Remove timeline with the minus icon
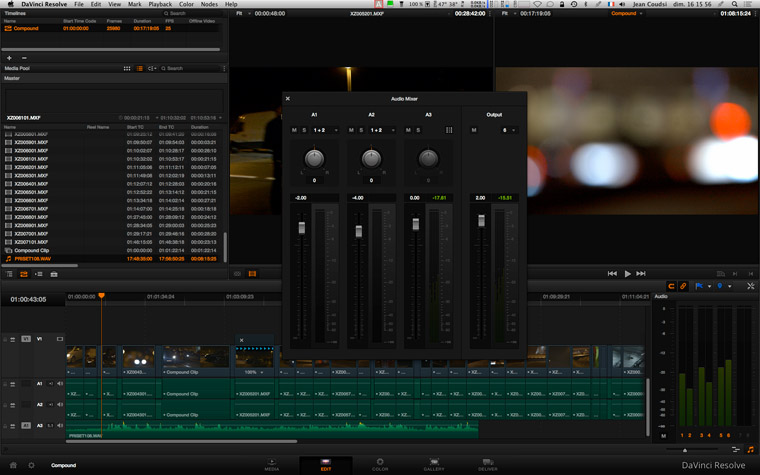Image resolution: width=760 pixels, height=475 pixels. (24, 58)
